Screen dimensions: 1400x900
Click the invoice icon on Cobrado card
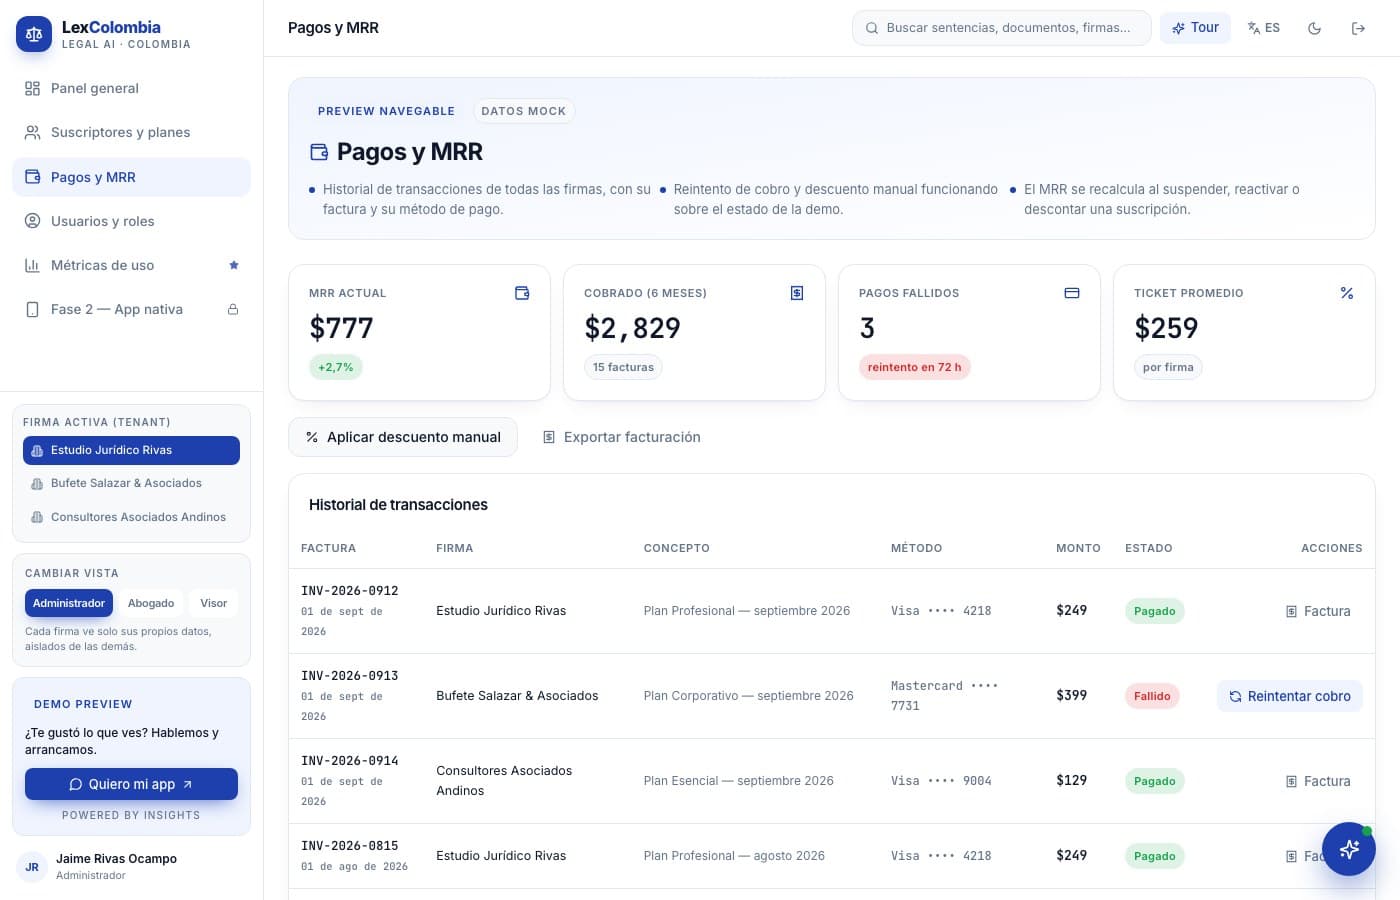coord(797,293)
